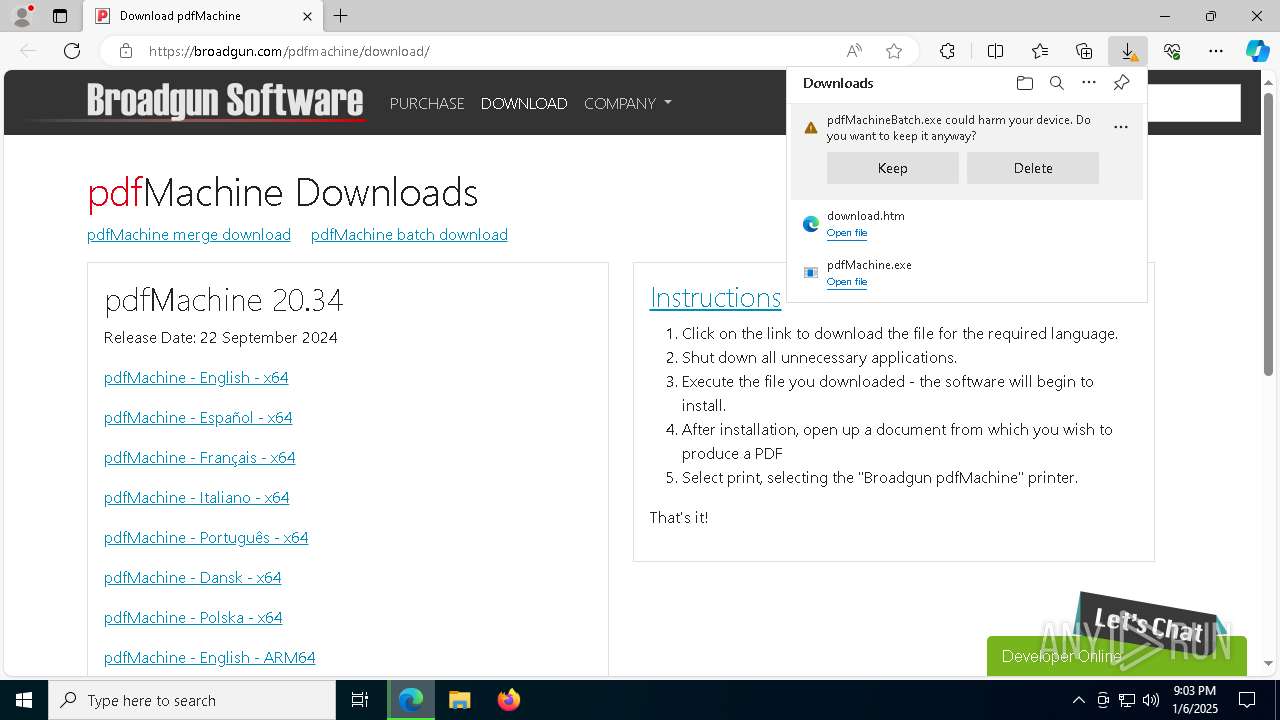Open pdfMachine batch download link

coord(409,234)
